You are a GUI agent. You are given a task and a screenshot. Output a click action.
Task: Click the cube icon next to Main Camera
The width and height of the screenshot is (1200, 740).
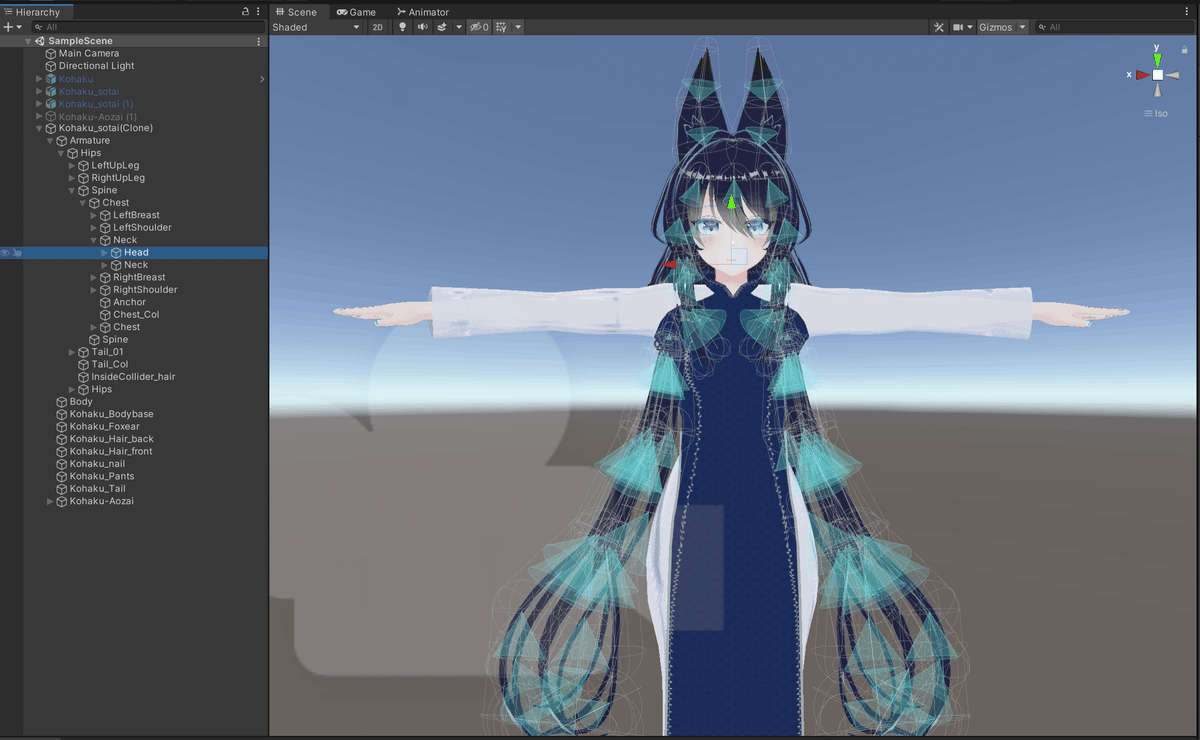51,53
